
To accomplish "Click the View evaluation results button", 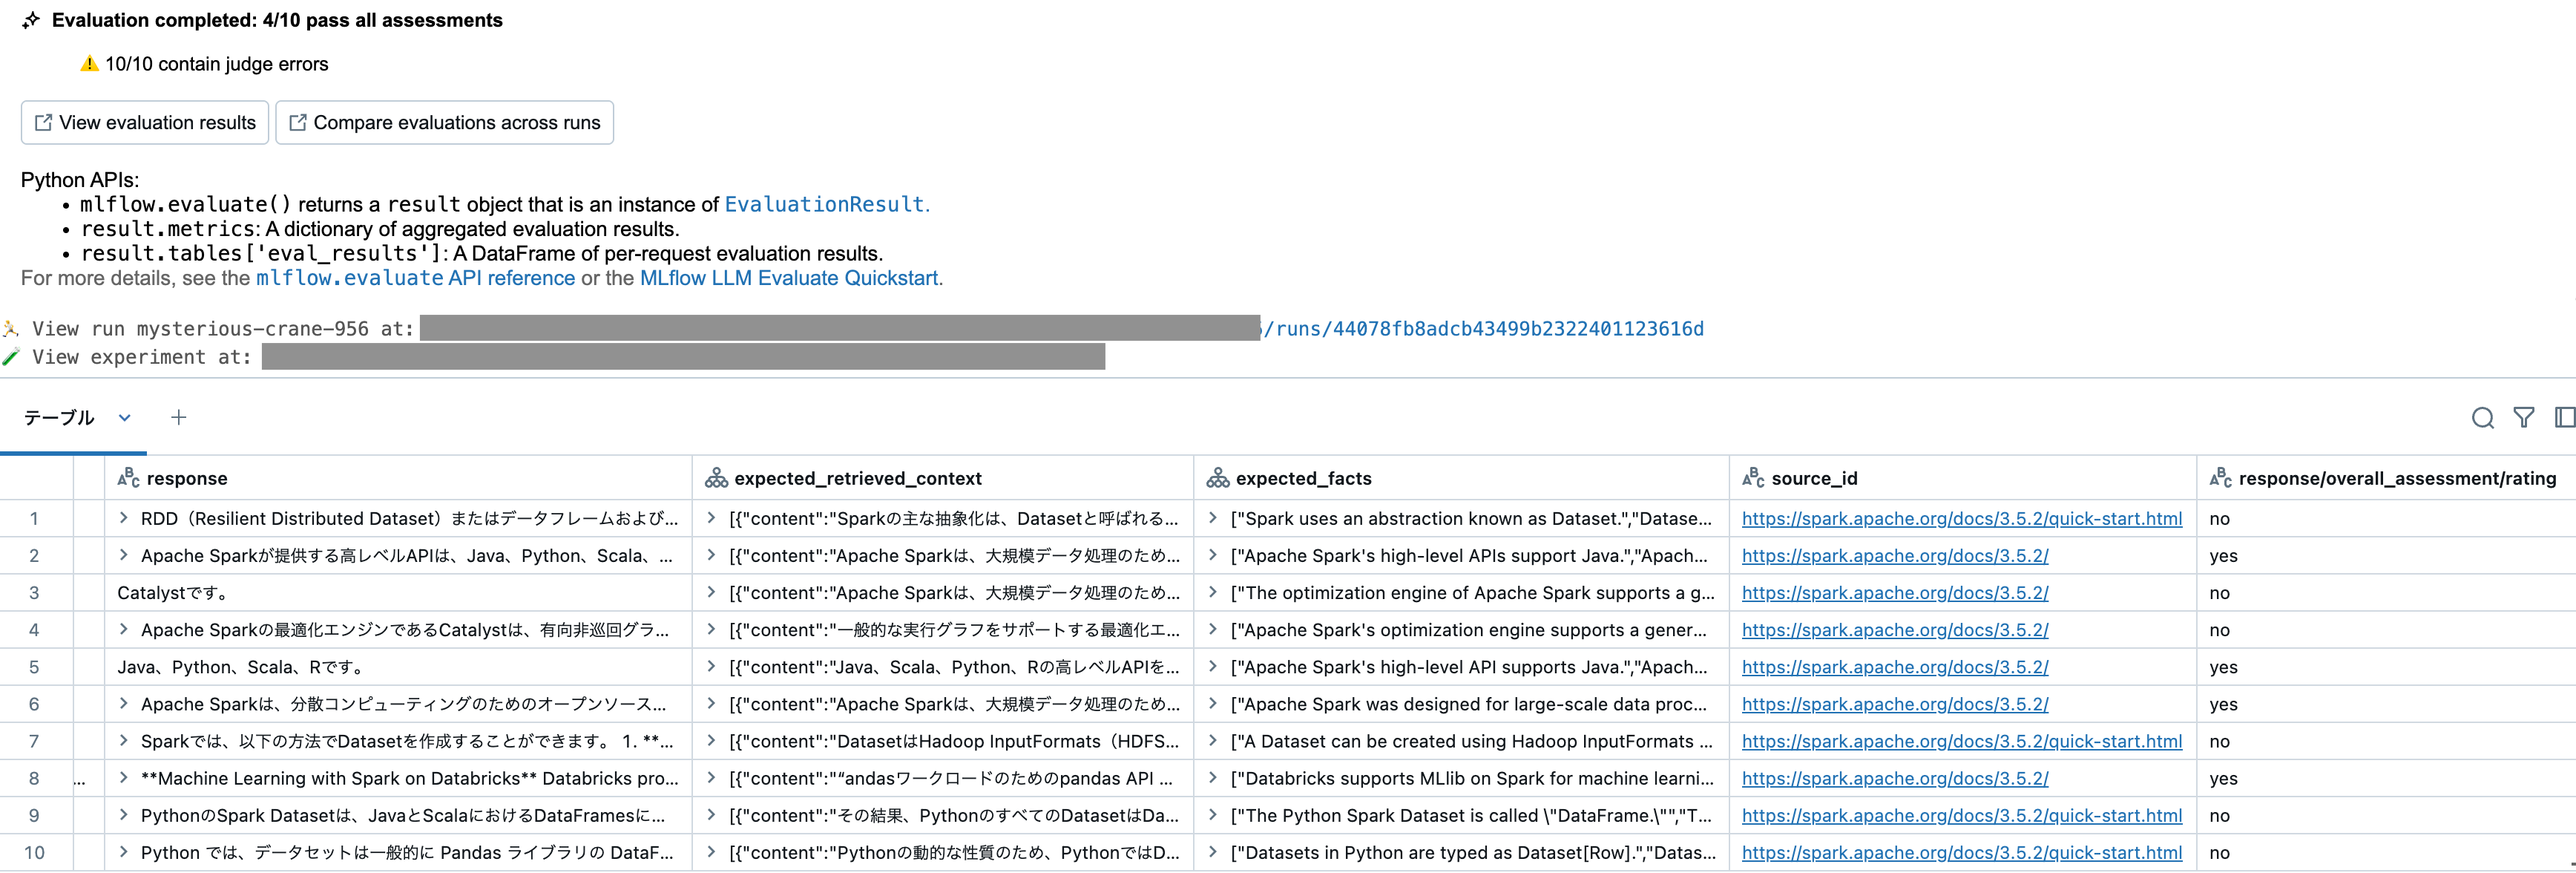I will click(144, 122).
